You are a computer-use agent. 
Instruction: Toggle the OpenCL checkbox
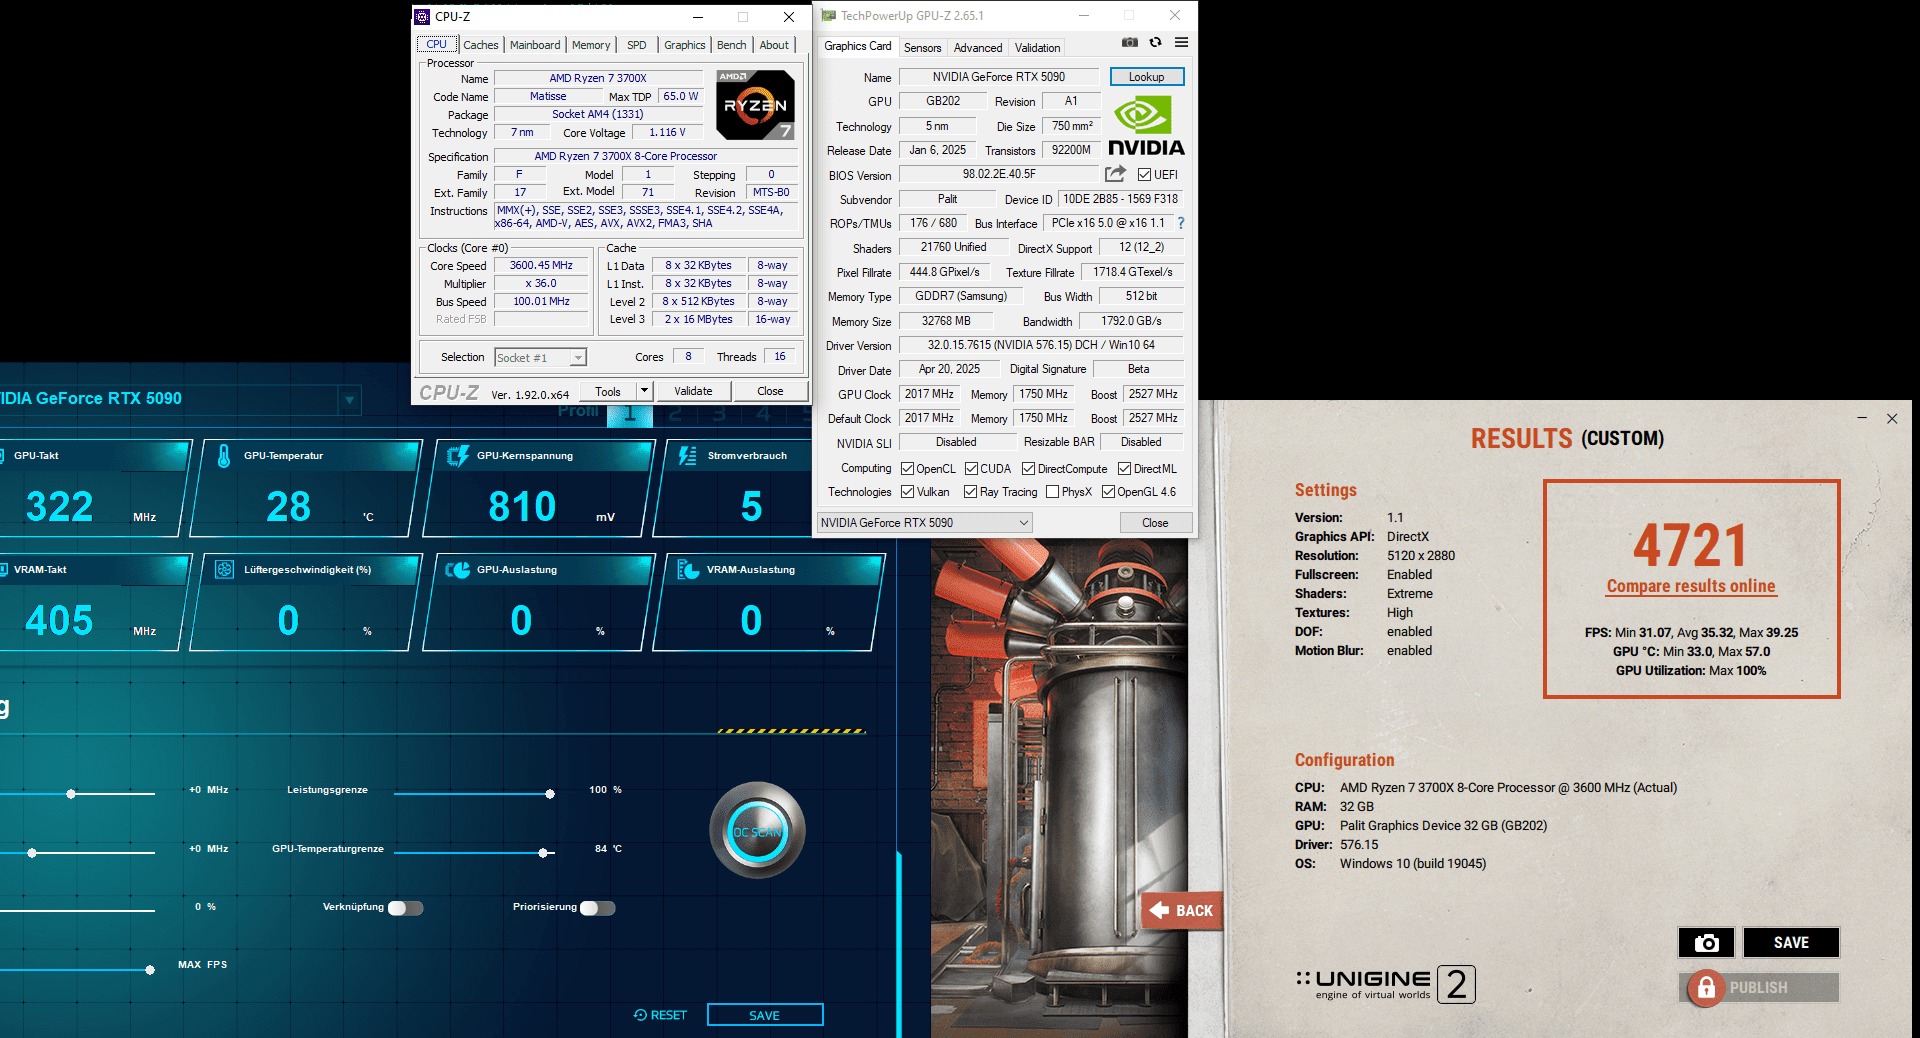click(x=907, y=469)
